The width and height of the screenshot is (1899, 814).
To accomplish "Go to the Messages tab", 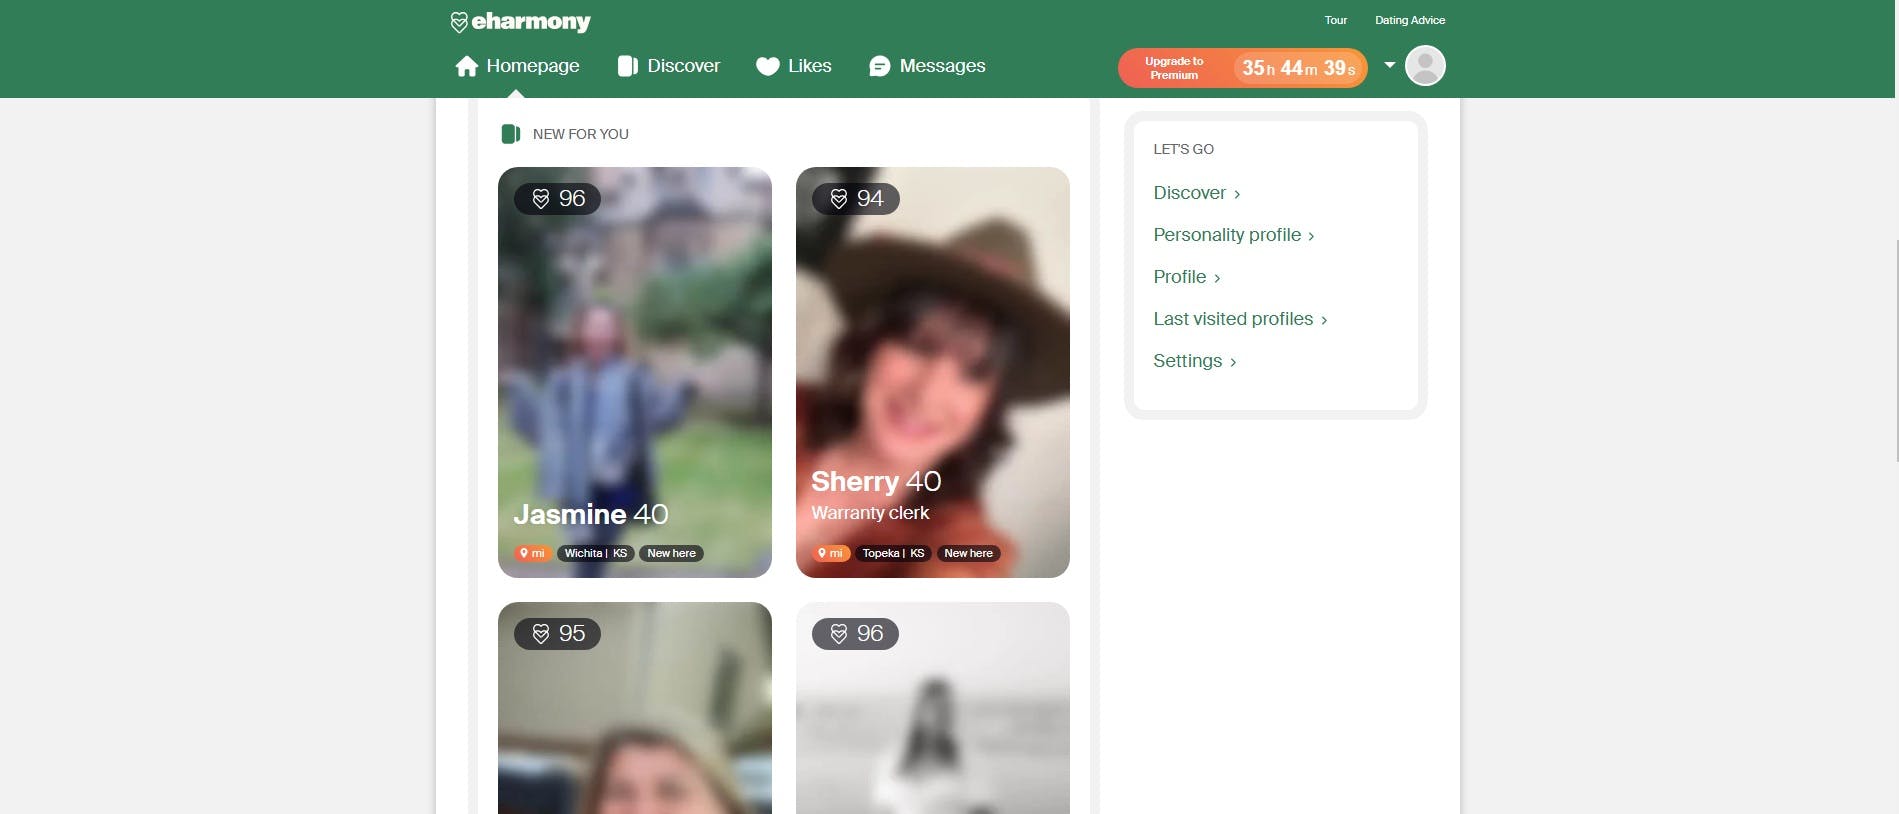I will [941, 66].
